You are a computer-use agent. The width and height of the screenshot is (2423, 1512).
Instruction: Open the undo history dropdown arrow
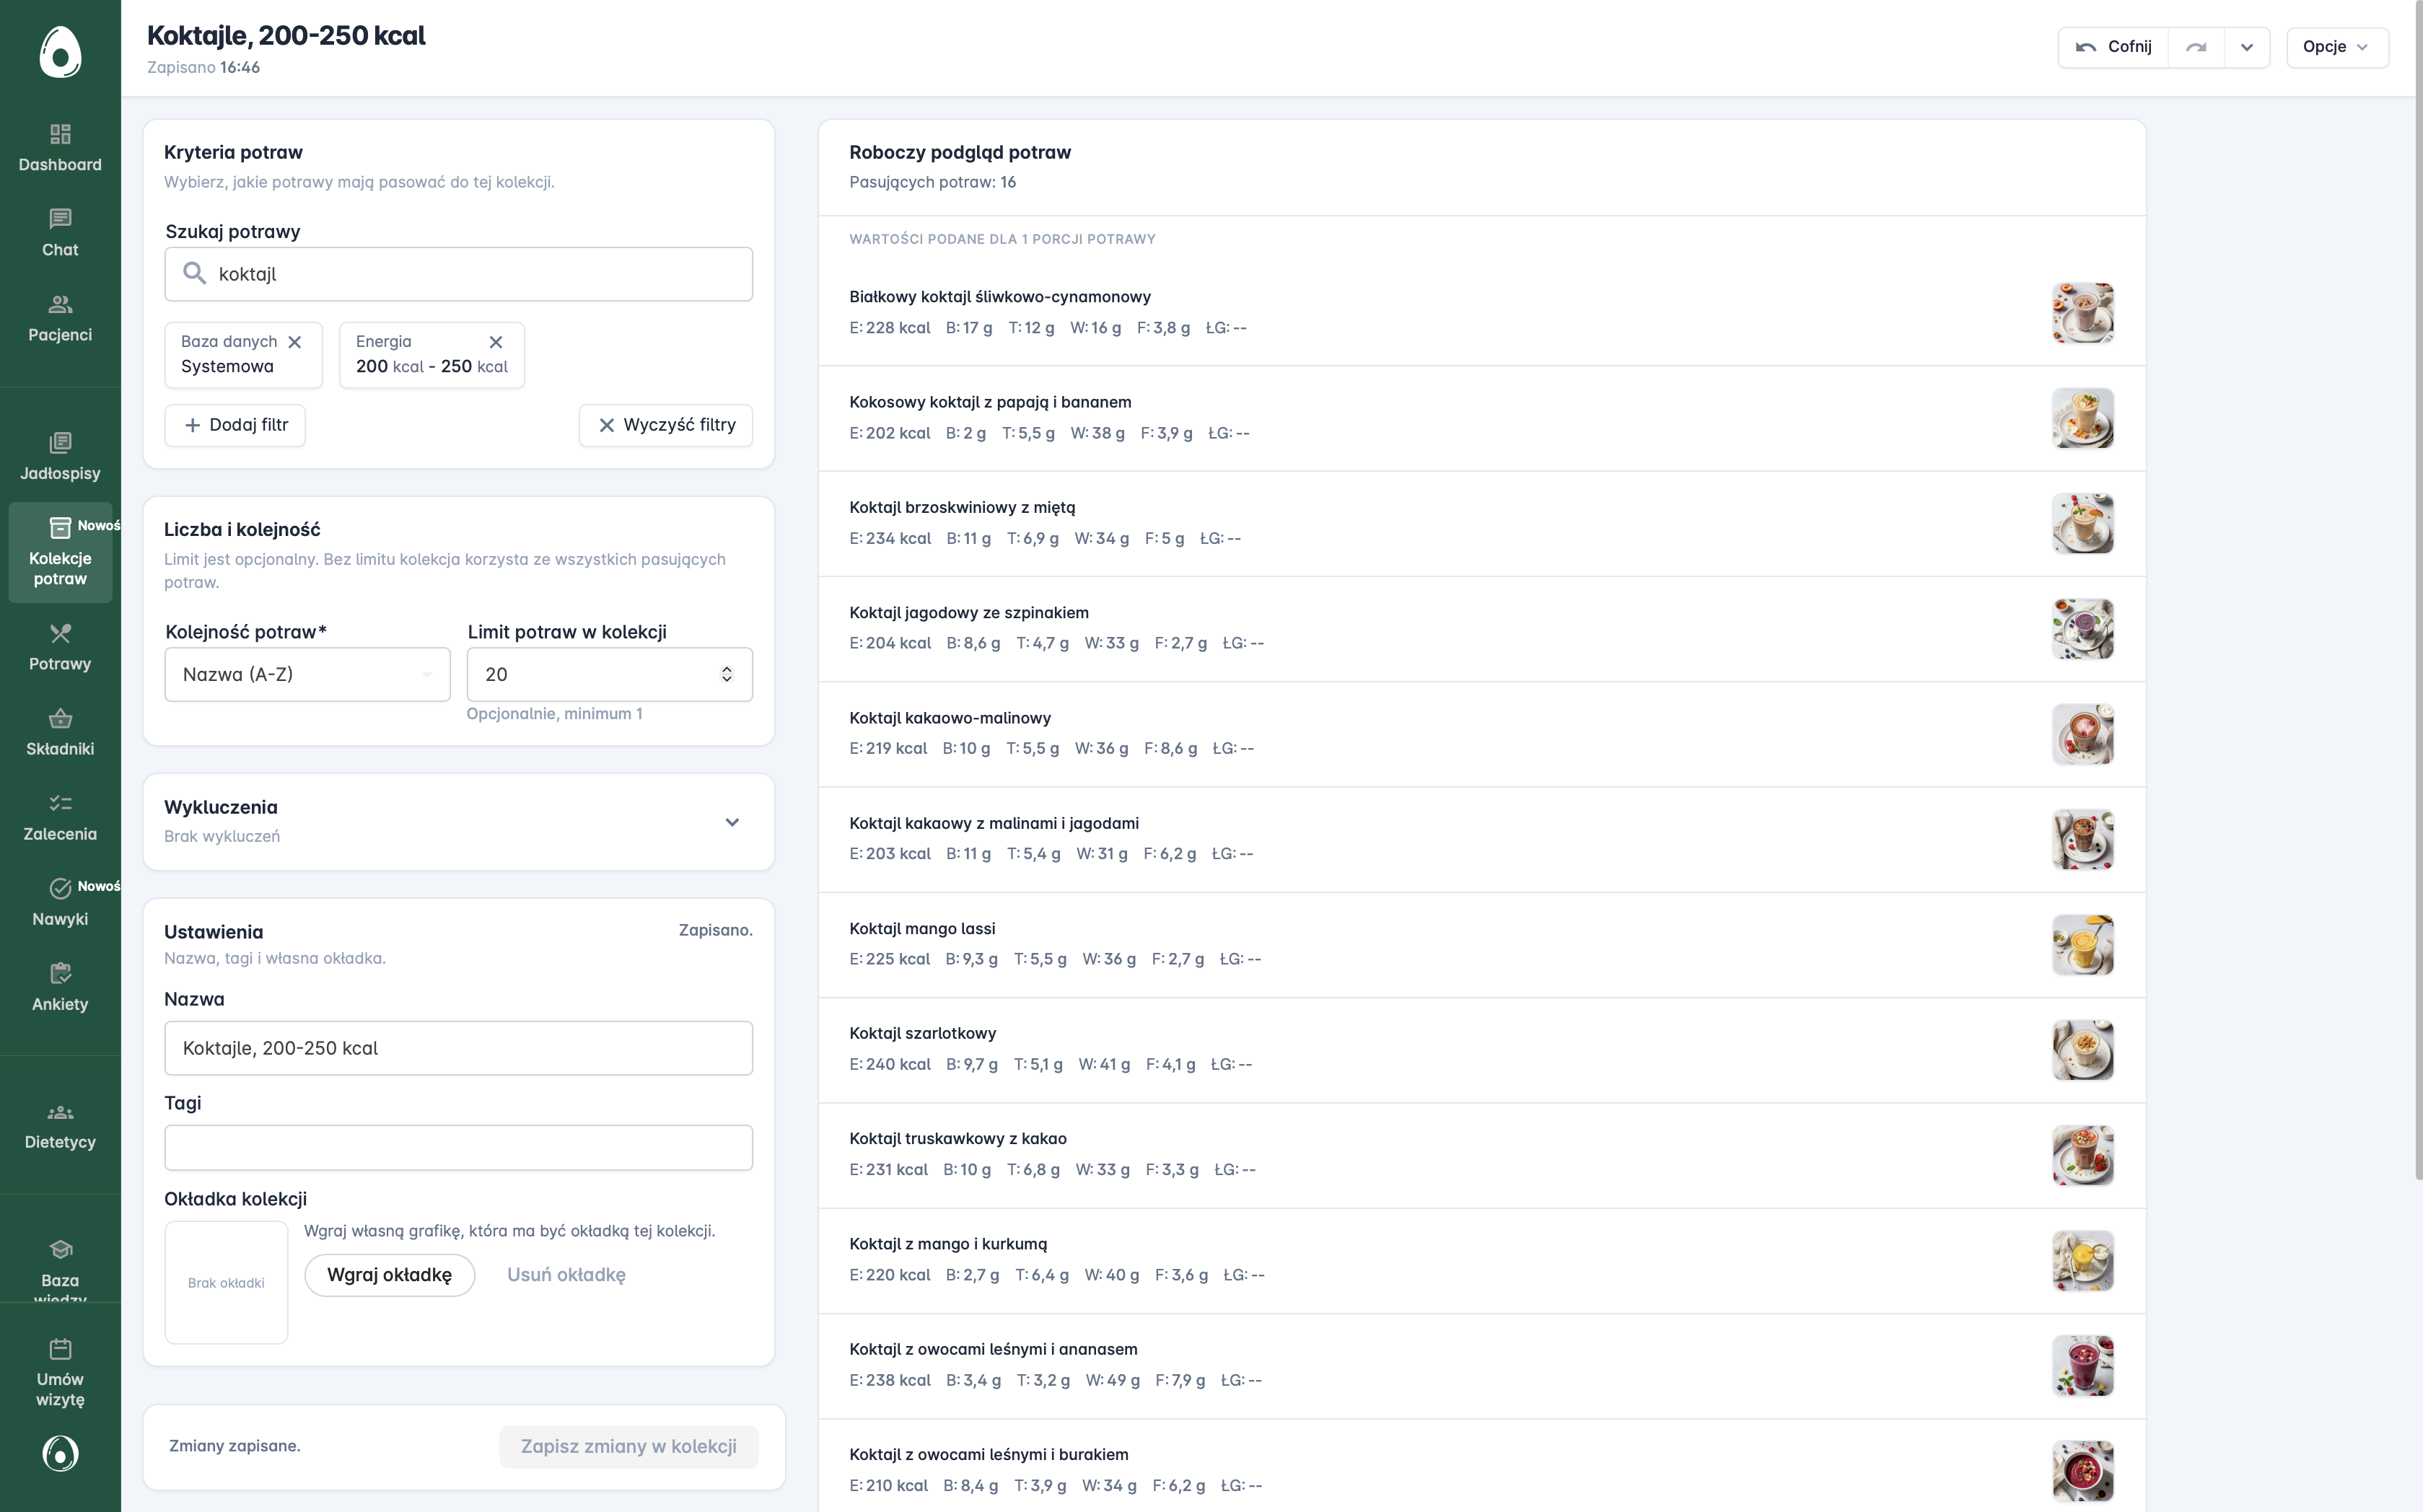tap(2247, 47)
